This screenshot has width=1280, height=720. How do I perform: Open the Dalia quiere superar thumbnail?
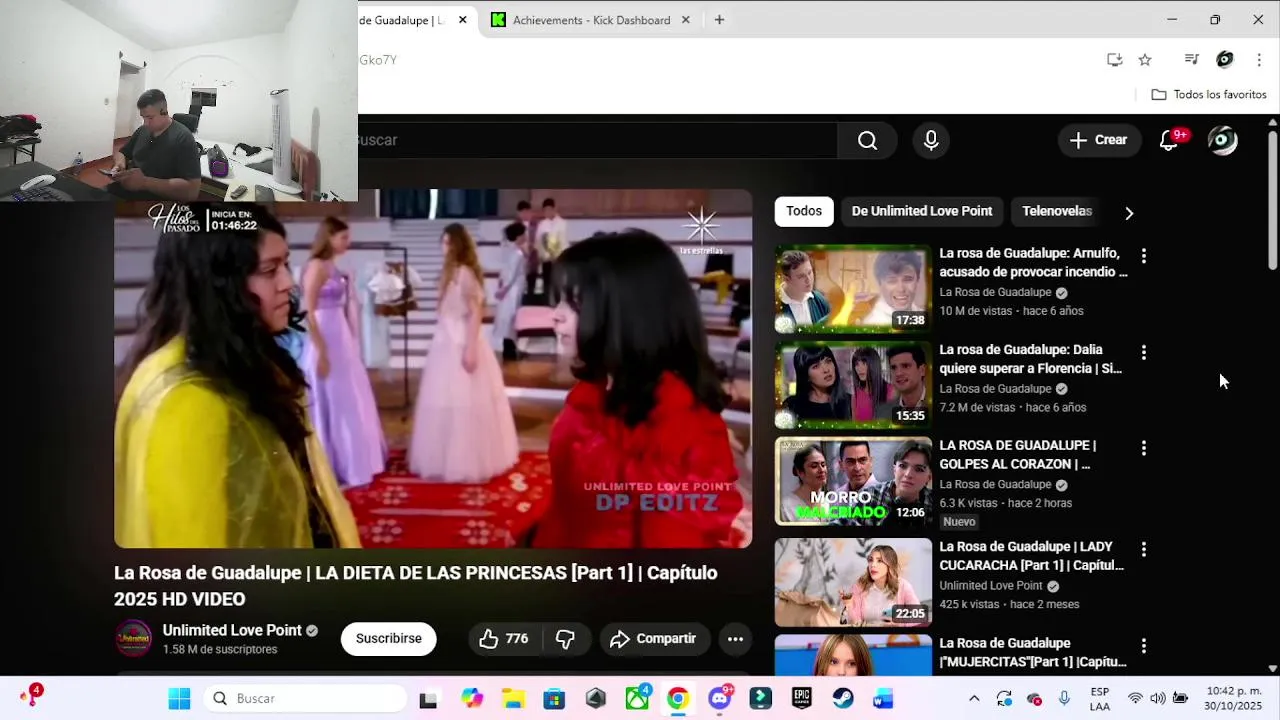click(x=853, y=385)
